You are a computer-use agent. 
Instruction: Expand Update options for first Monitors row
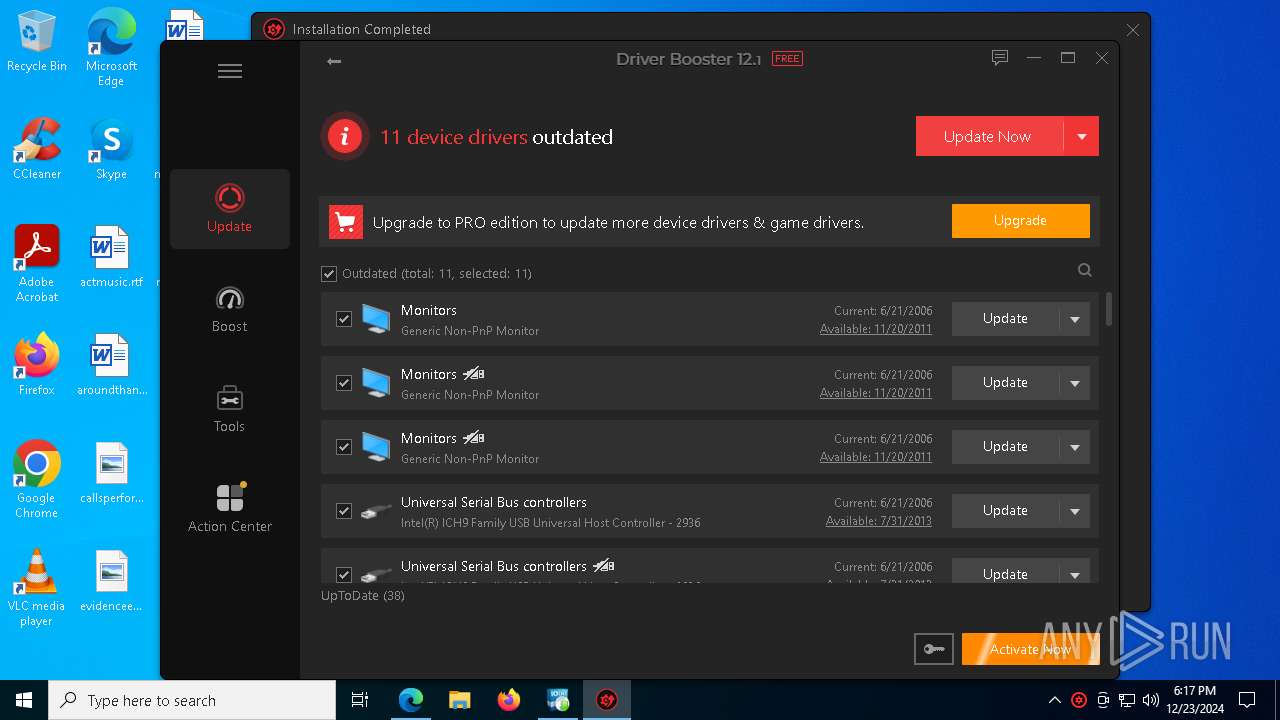coord(1075,319)
